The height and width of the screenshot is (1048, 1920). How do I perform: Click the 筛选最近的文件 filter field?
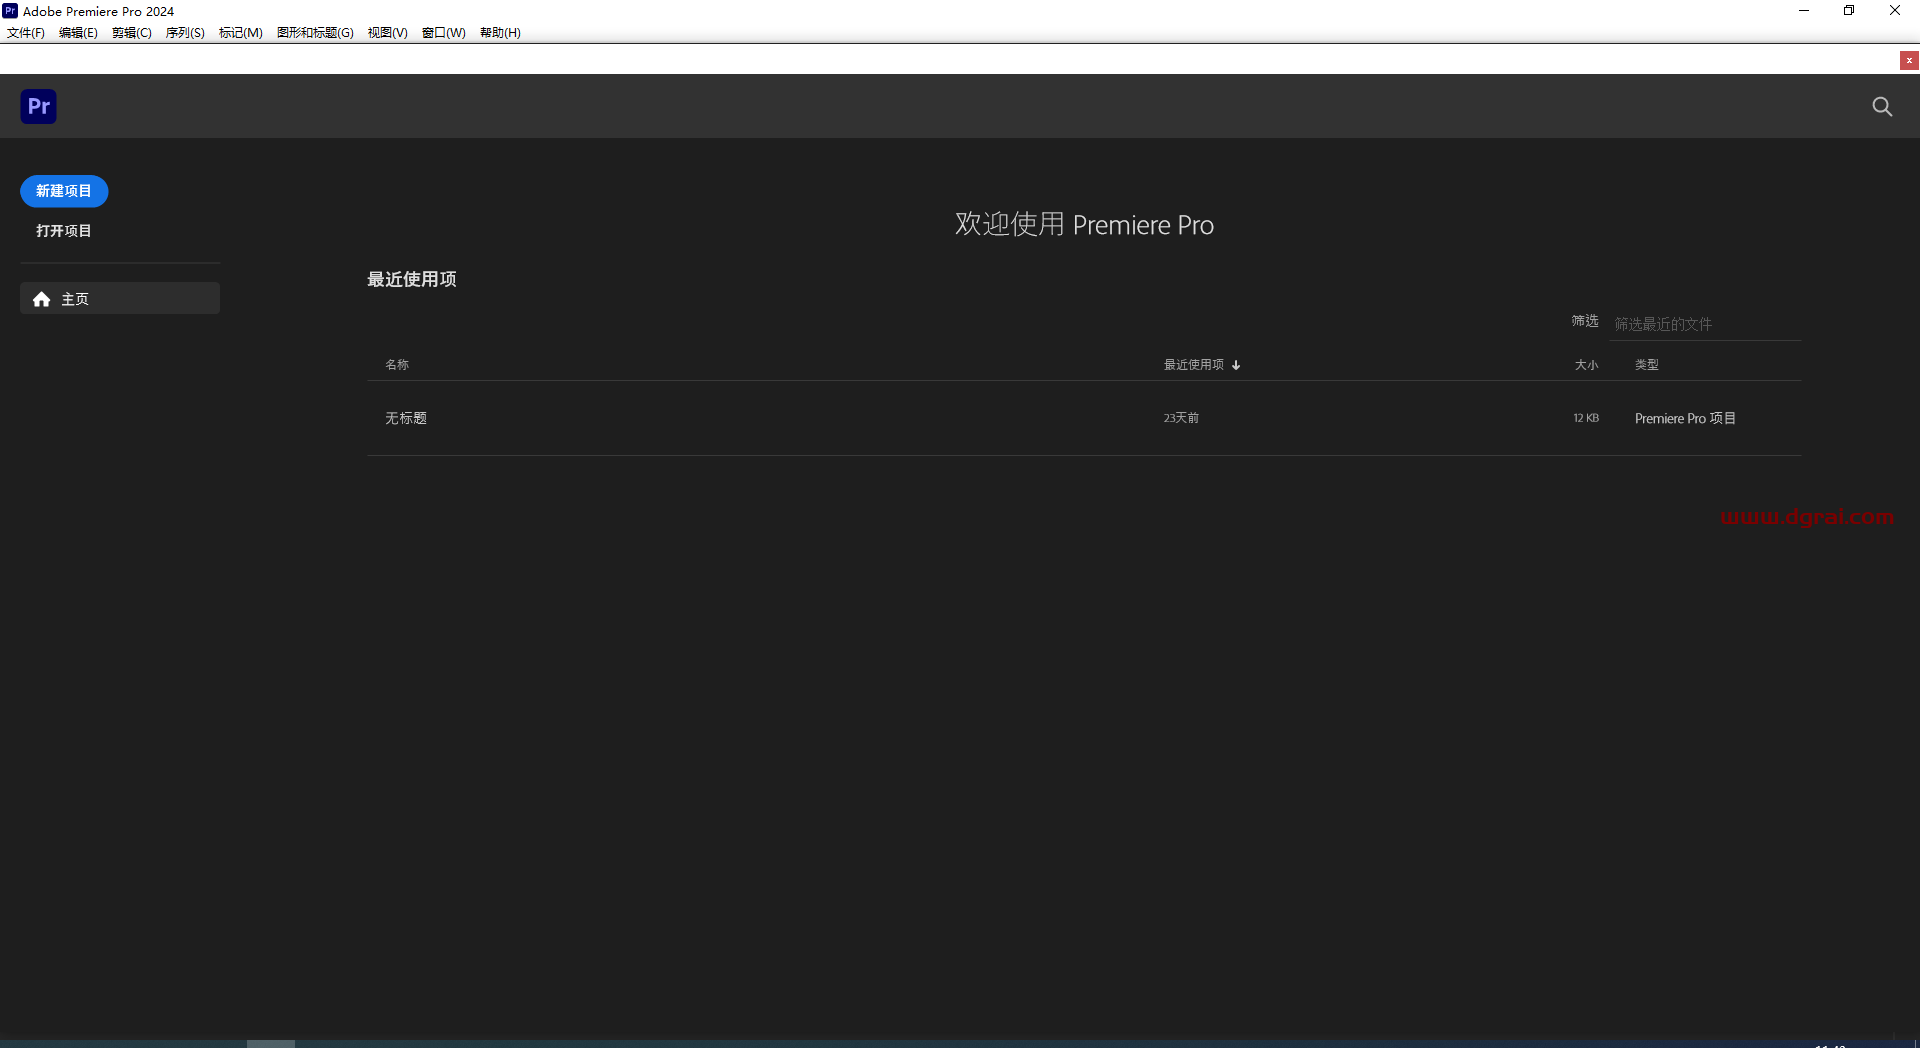(1705, 324)
